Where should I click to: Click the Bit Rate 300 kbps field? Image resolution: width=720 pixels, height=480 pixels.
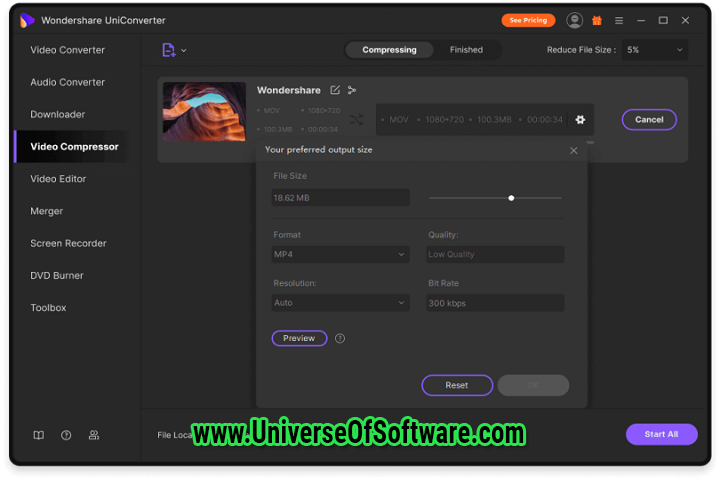pos(495,303)
